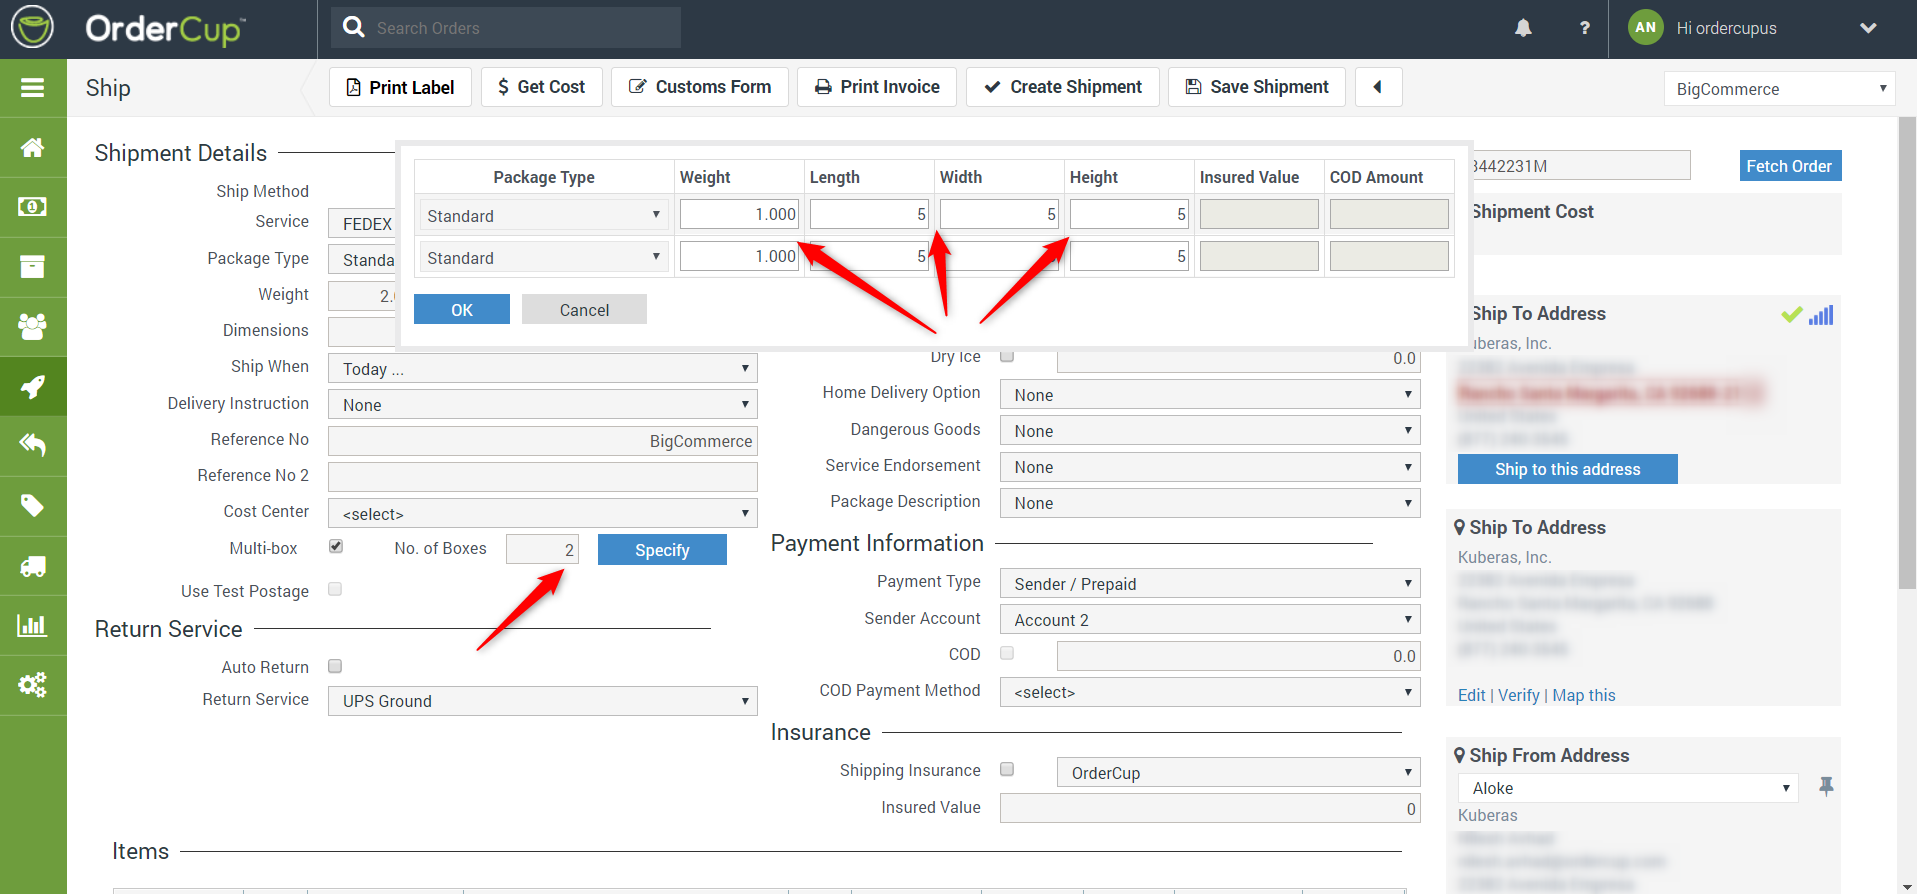Open the help question mark
The image size is (1917, 894).
(1584, 28)
